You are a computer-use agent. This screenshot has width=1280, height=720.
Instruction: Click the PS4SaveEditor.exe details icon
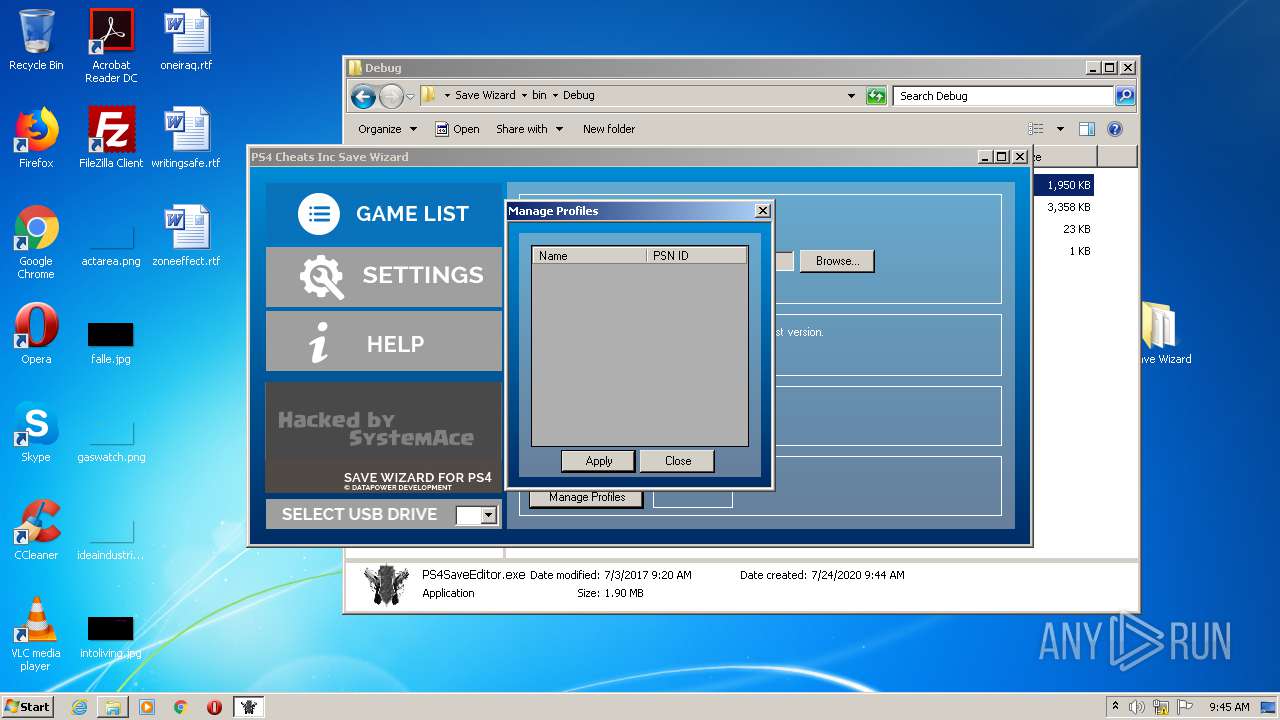point(386,585)
